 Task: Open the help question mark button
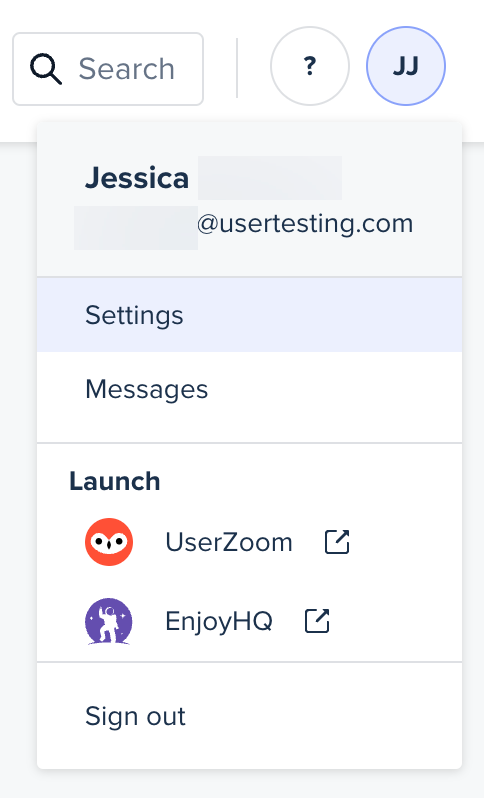coord(310,66)
